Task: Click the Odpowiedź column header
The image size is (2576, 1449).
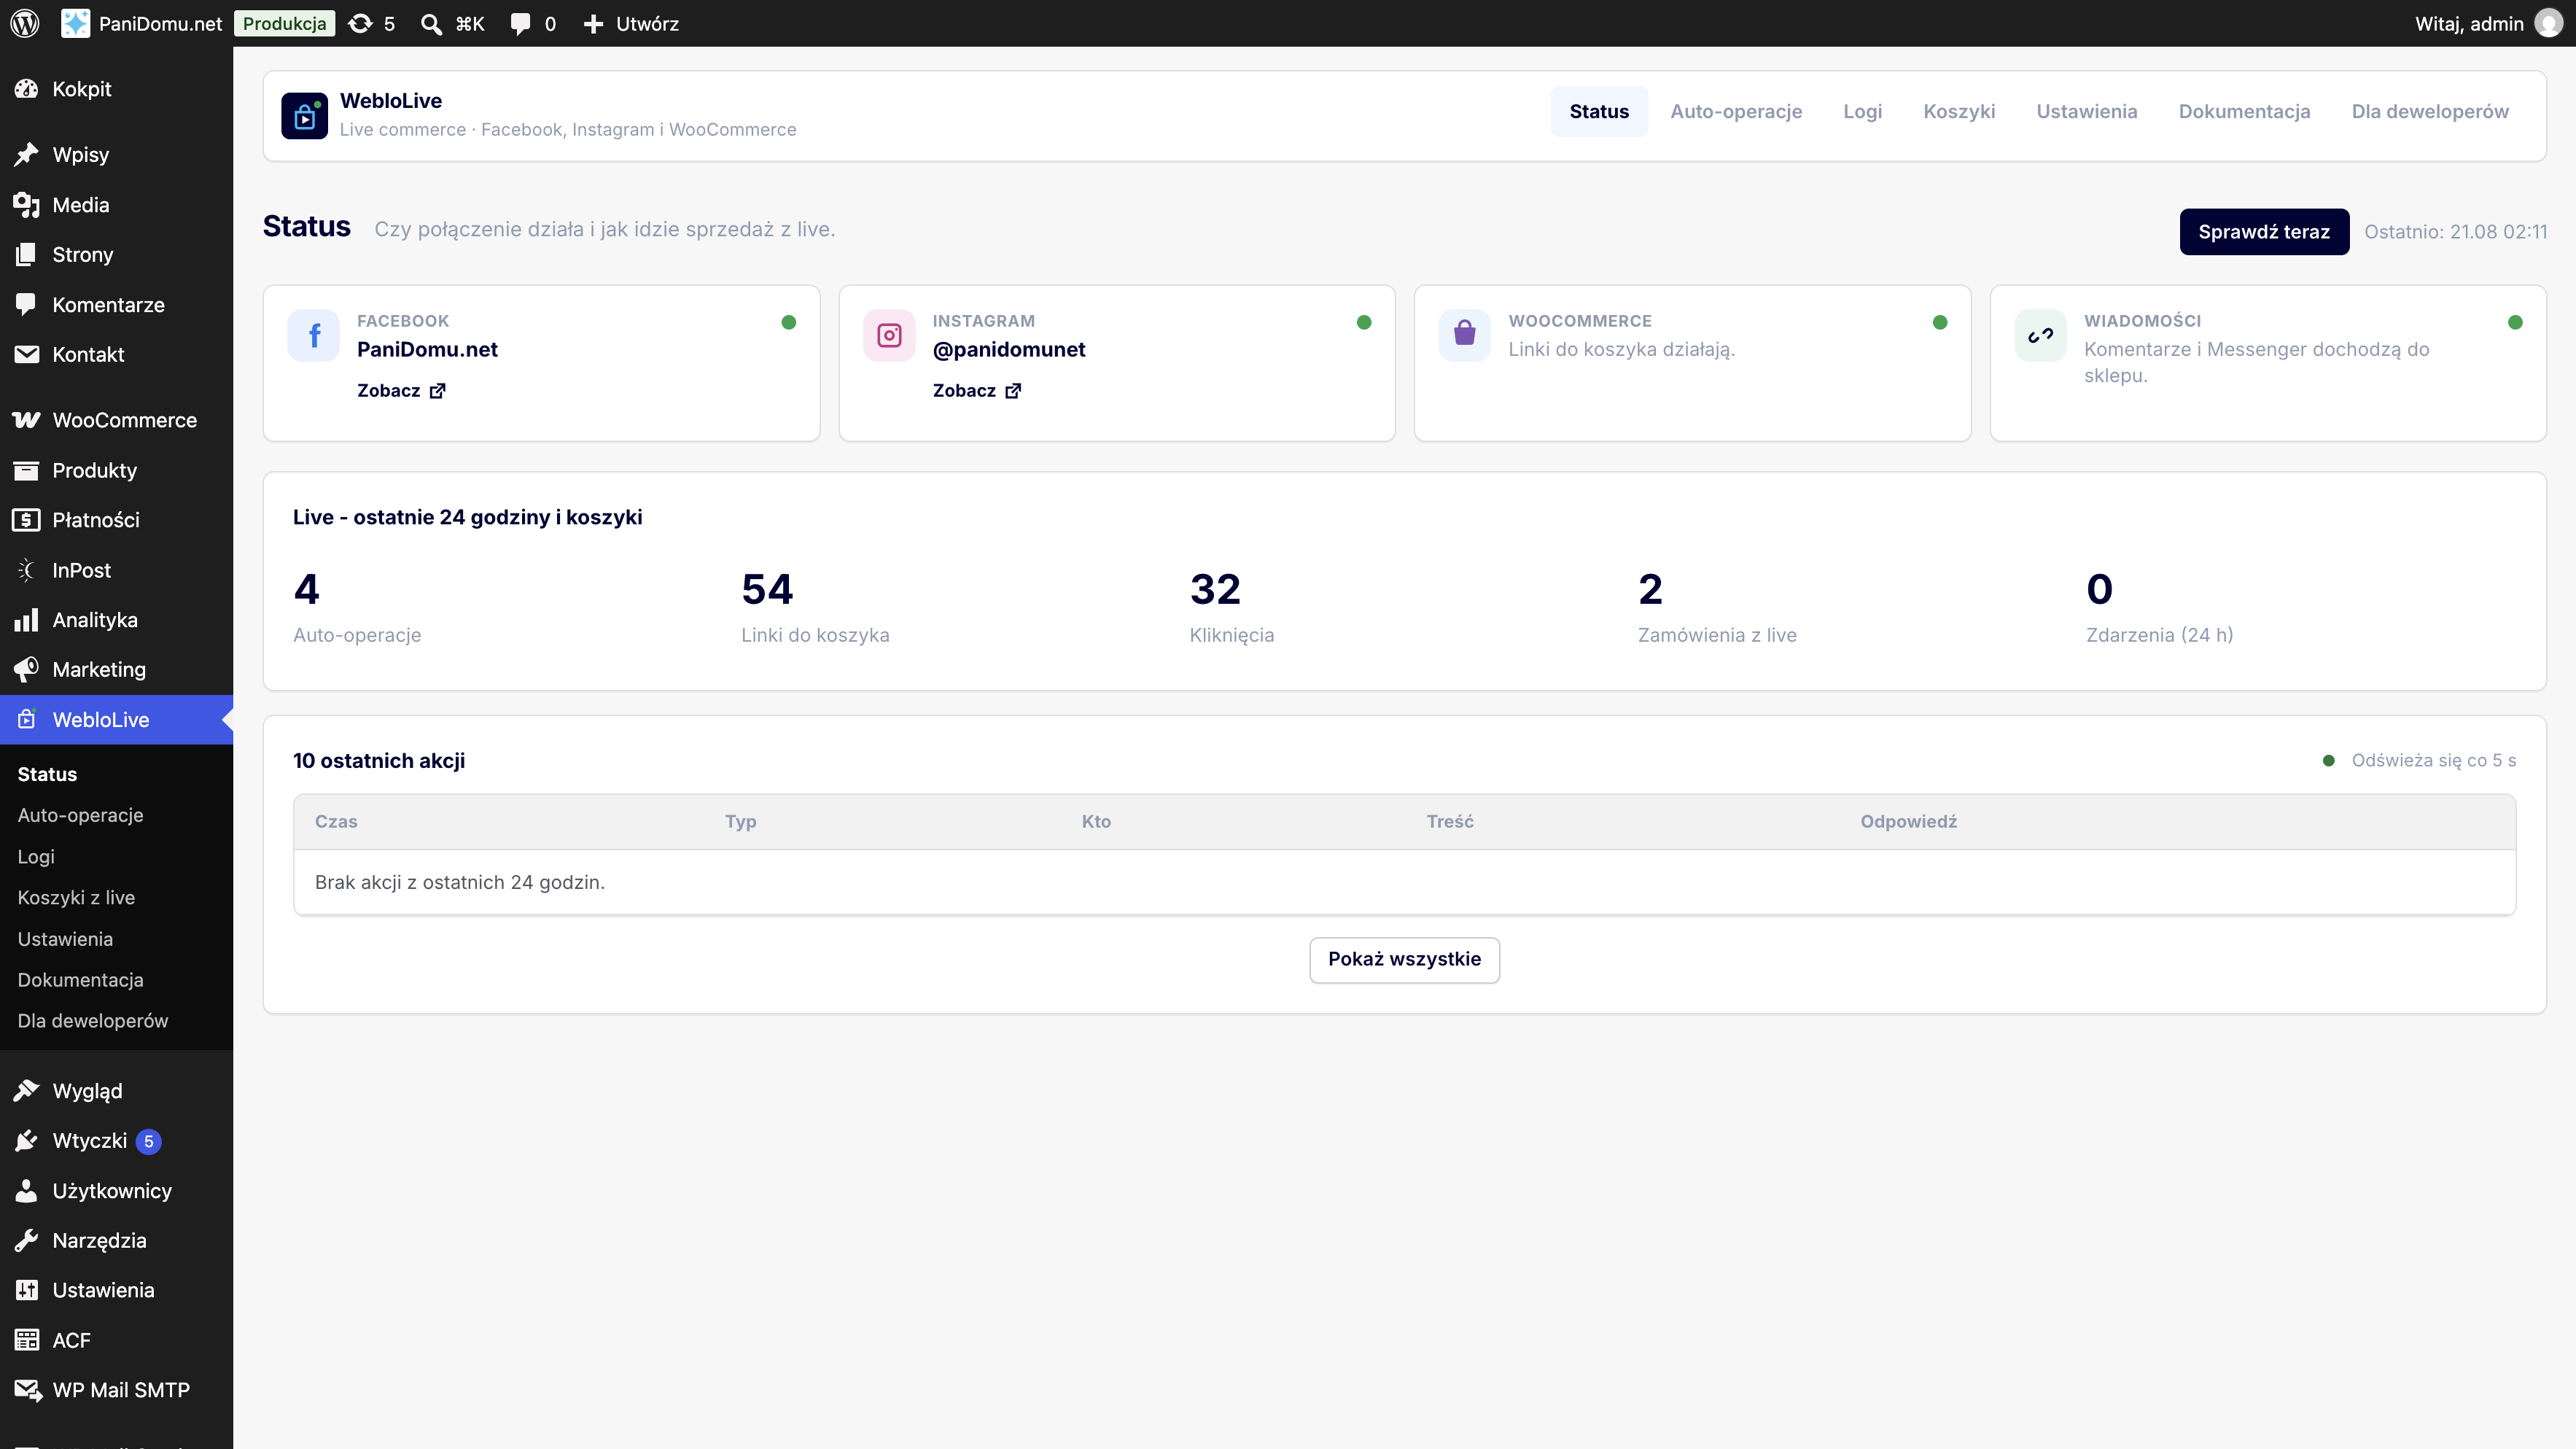Action: tap(1908, 822)
